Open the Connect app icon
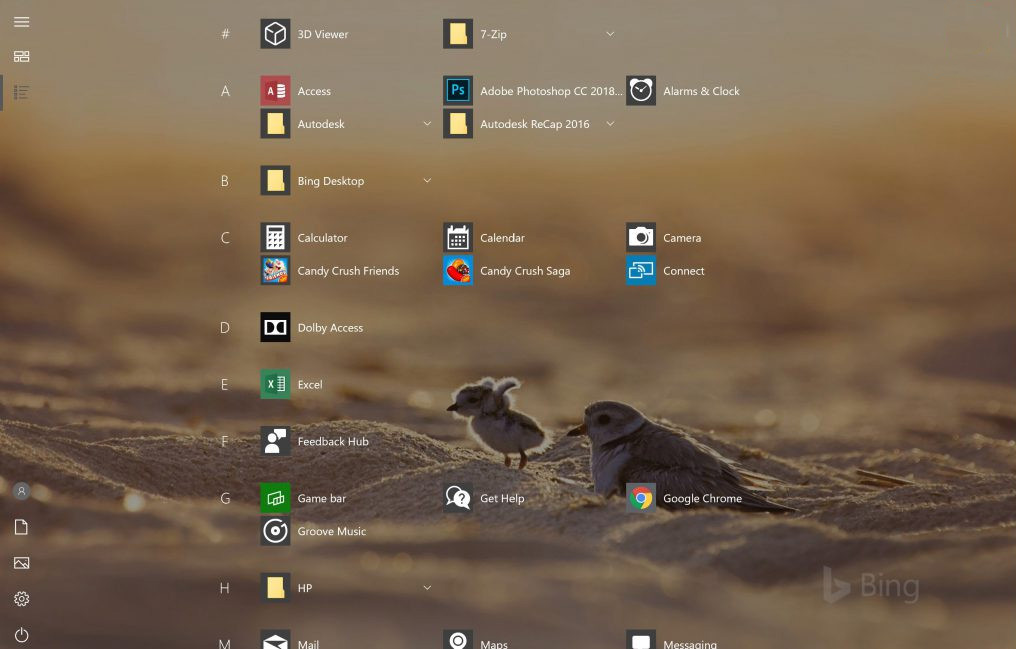Image resolution: width=1016 pixels, height=649 pixels. pos(641,271)
